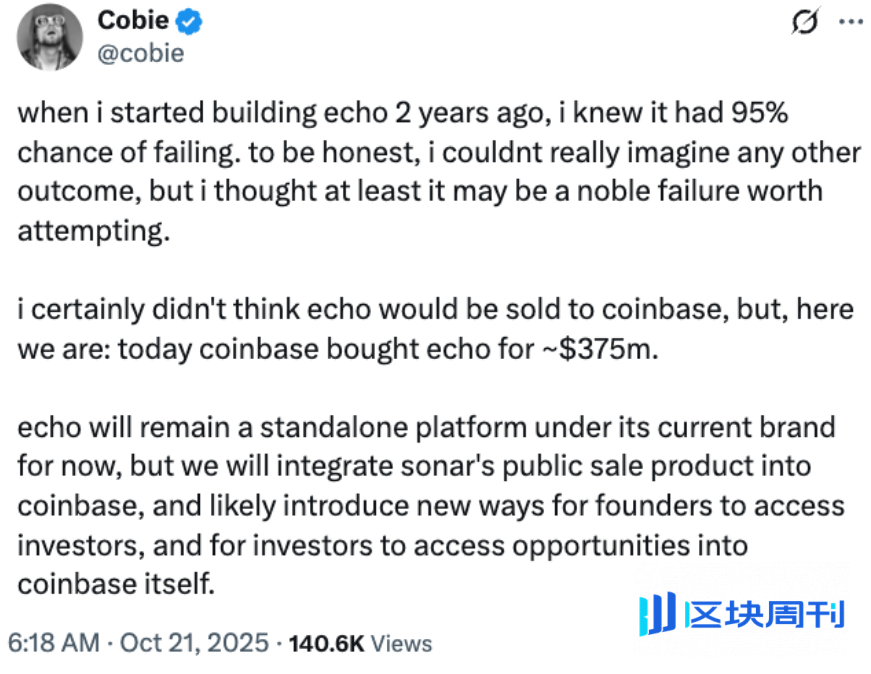The height and width of the screenshot is (674, 871).
Task: Open Cobie's profile avatar picture
Action: click(49, 36)
